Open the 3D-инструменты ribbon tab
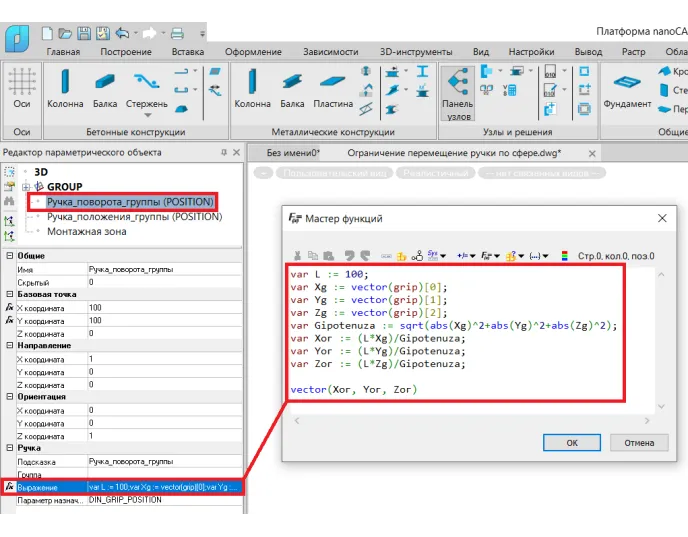This screenshot has width=688, height=537. (x=416, y=52)
